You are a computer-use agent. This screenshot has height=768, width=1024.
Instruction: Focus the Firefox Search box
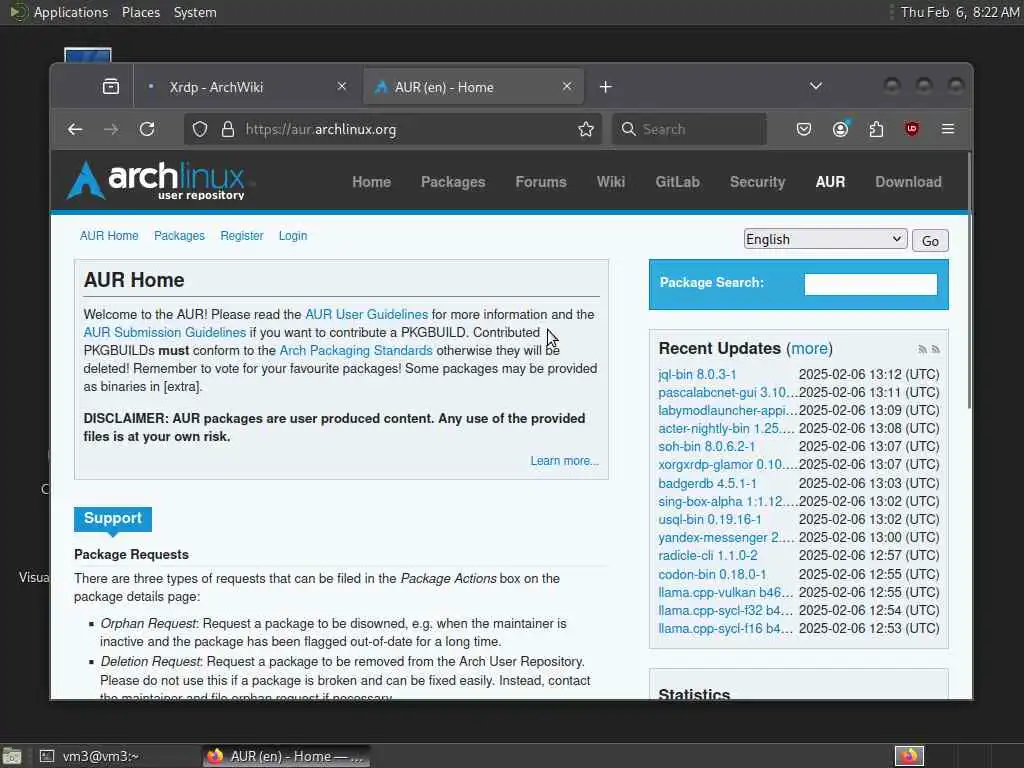(x=689, y=129)
